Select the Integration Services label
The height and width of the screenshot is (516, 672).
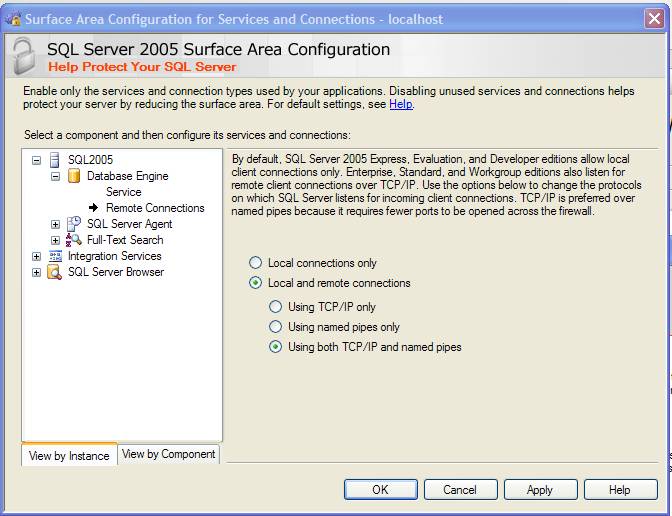[x=114, y=256]
